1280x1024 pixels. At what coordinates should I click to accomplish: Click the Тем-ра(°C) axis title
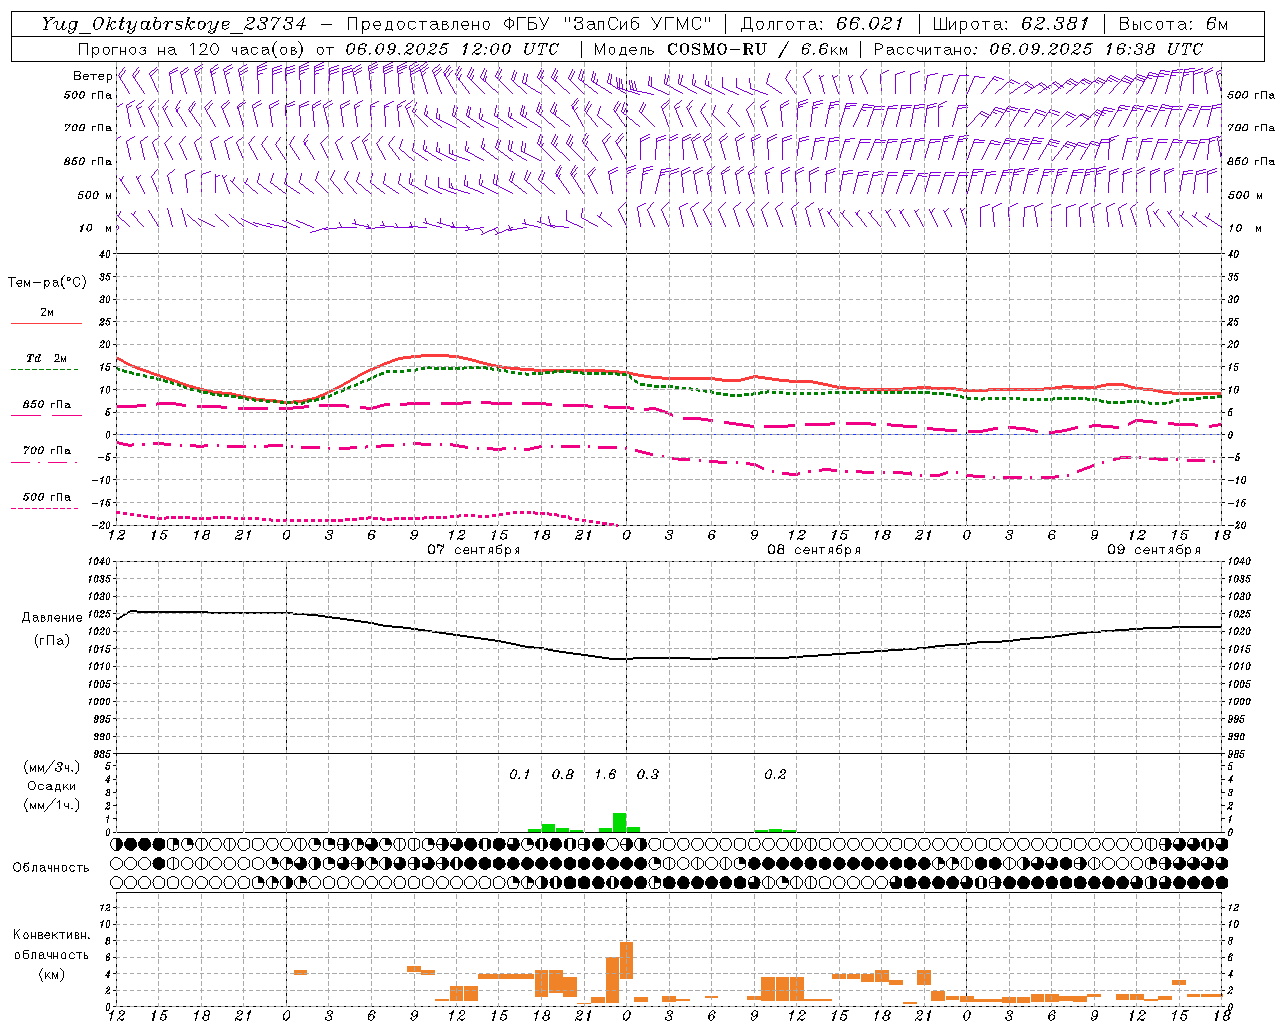click(47, 283)
